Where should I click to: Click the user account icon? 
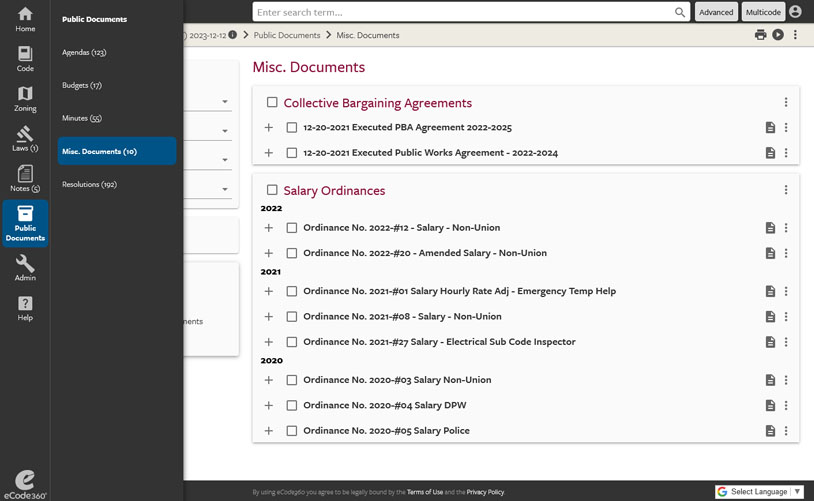pos(795,11)
